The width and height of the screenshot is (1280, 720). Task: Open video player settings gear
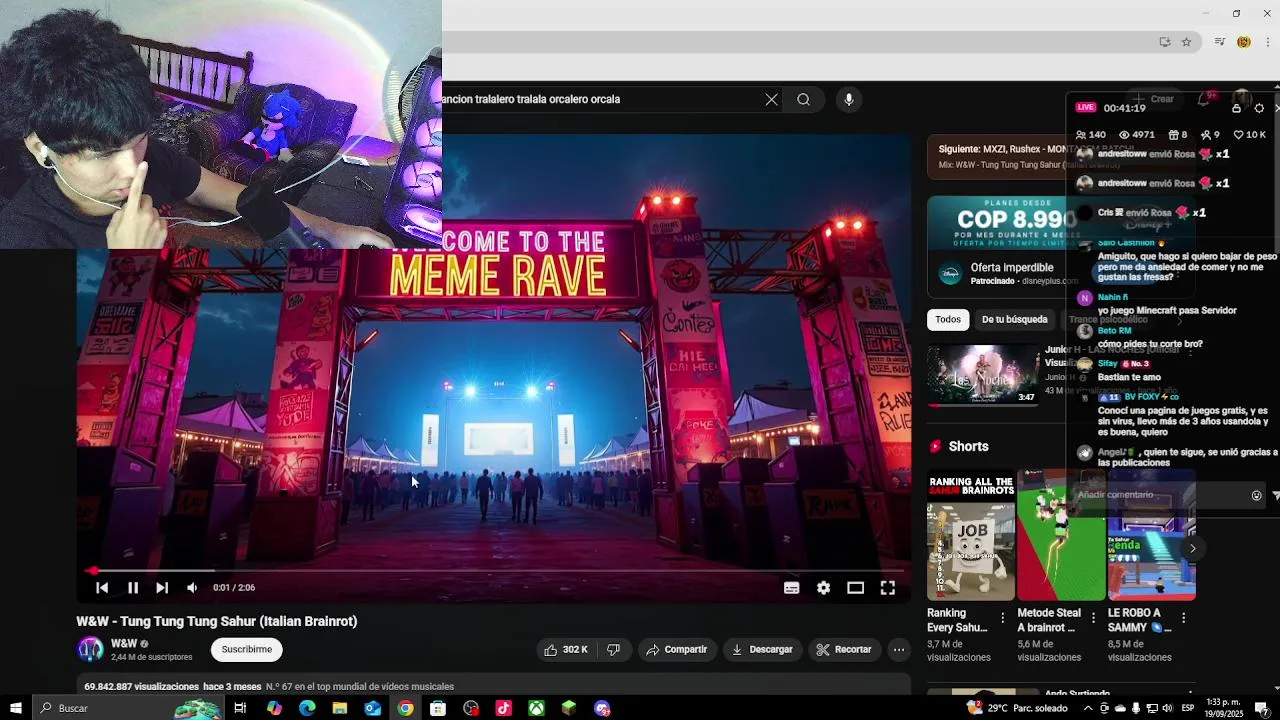click(x=823, y=588)
